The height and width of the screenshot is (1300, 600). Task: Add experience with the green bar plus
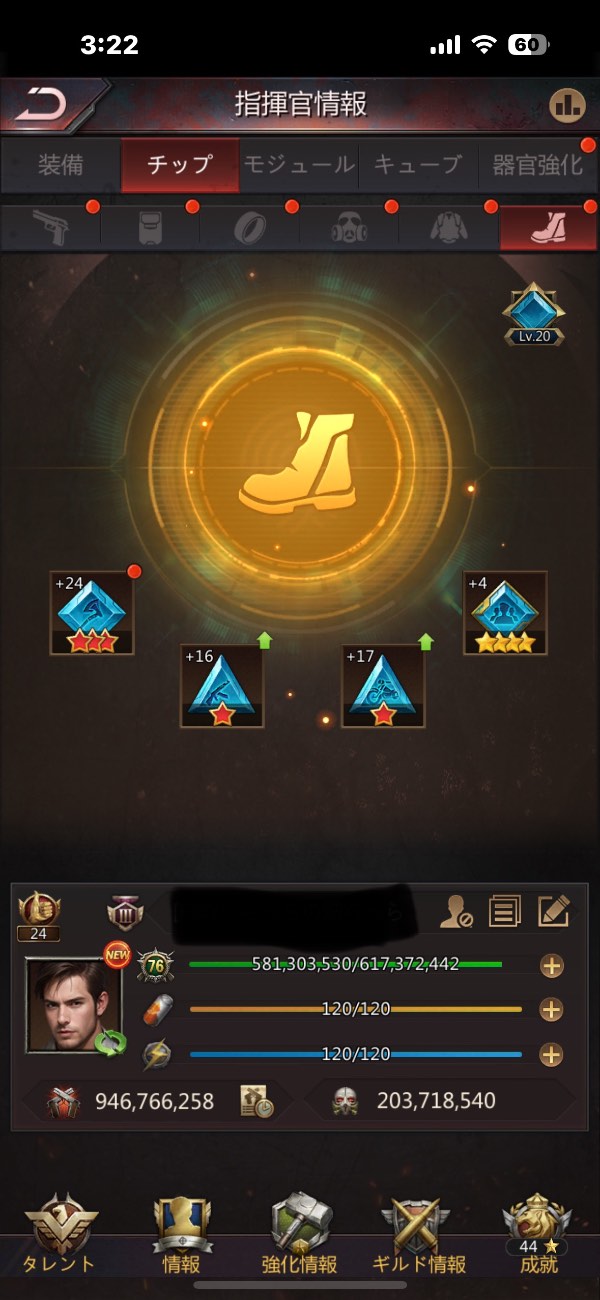click(551, 966)
